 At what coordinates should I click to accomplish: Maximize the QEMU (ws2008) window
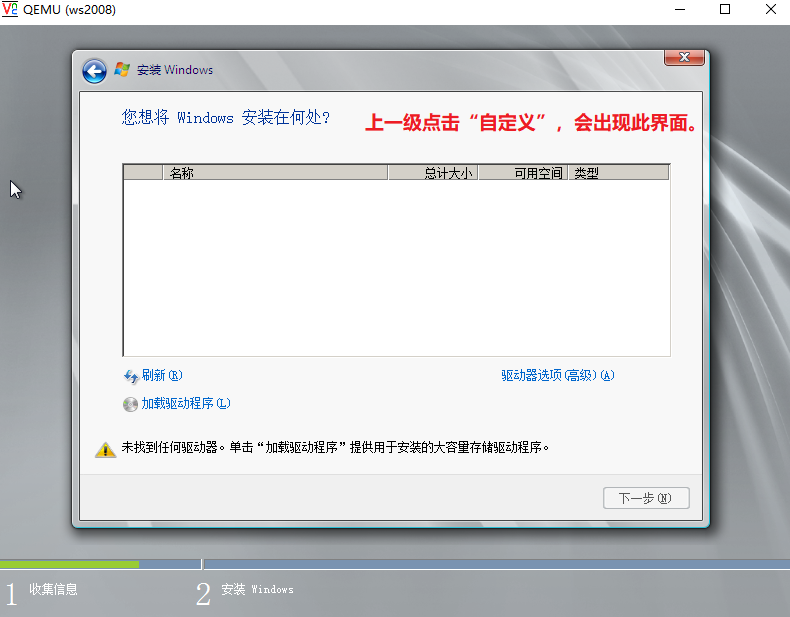click(x=725, y=9)
